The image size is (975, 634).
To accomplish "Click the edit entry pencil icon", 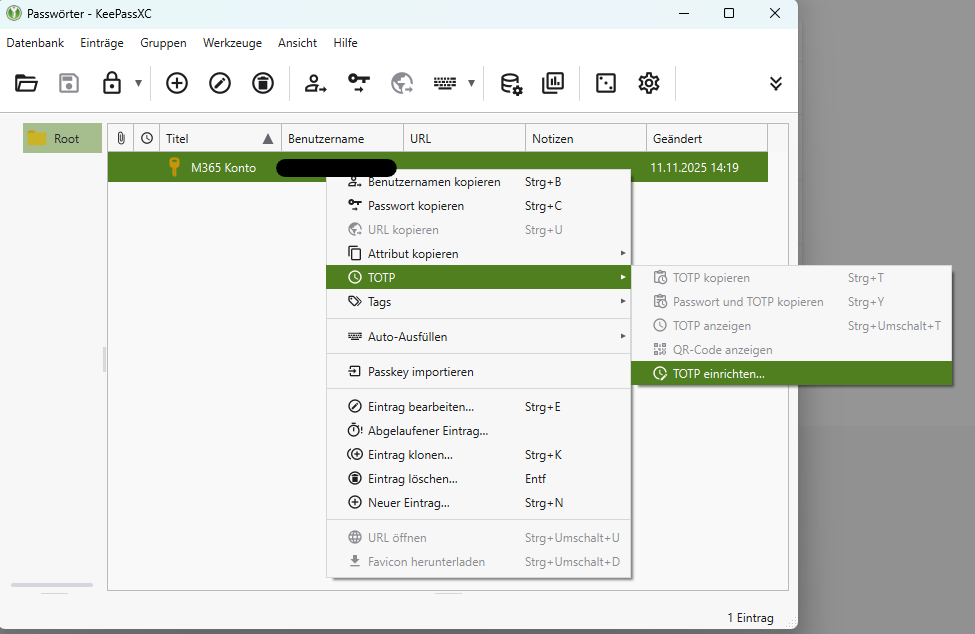I will pos(220,83).
